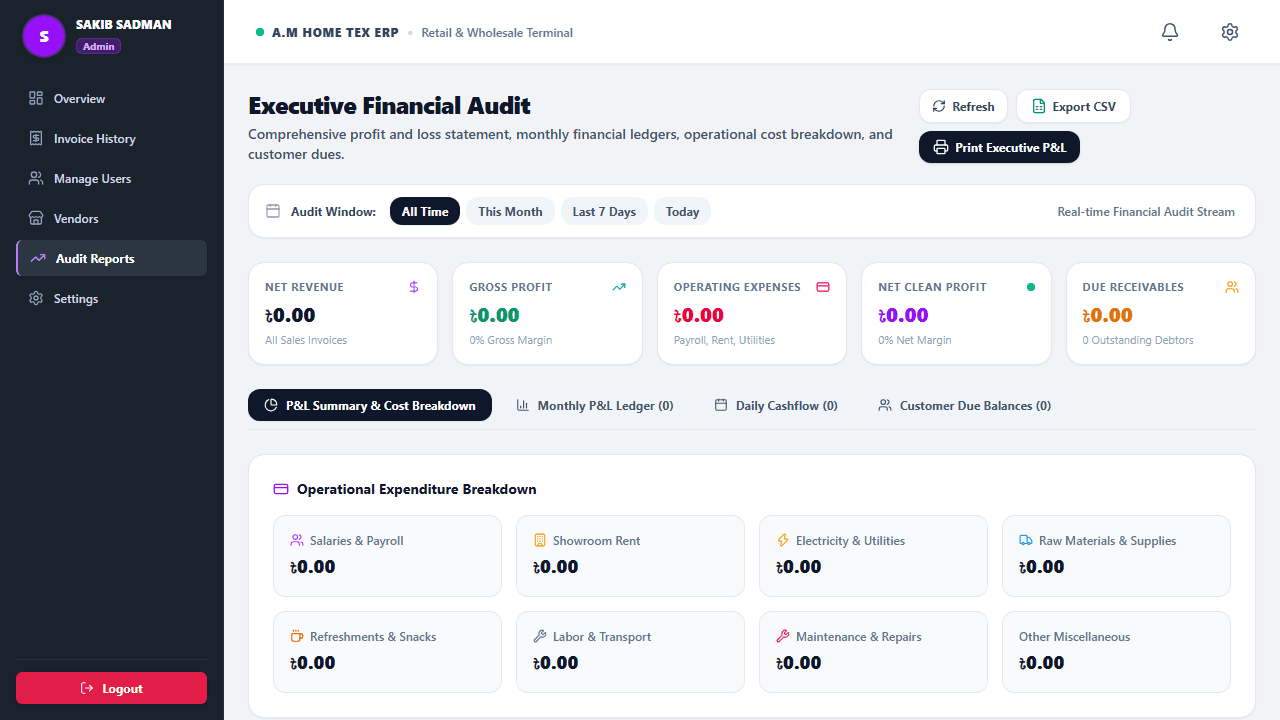Select This Month audit window
Viewport: 1280px width, 720px height.
coord(510,211)
